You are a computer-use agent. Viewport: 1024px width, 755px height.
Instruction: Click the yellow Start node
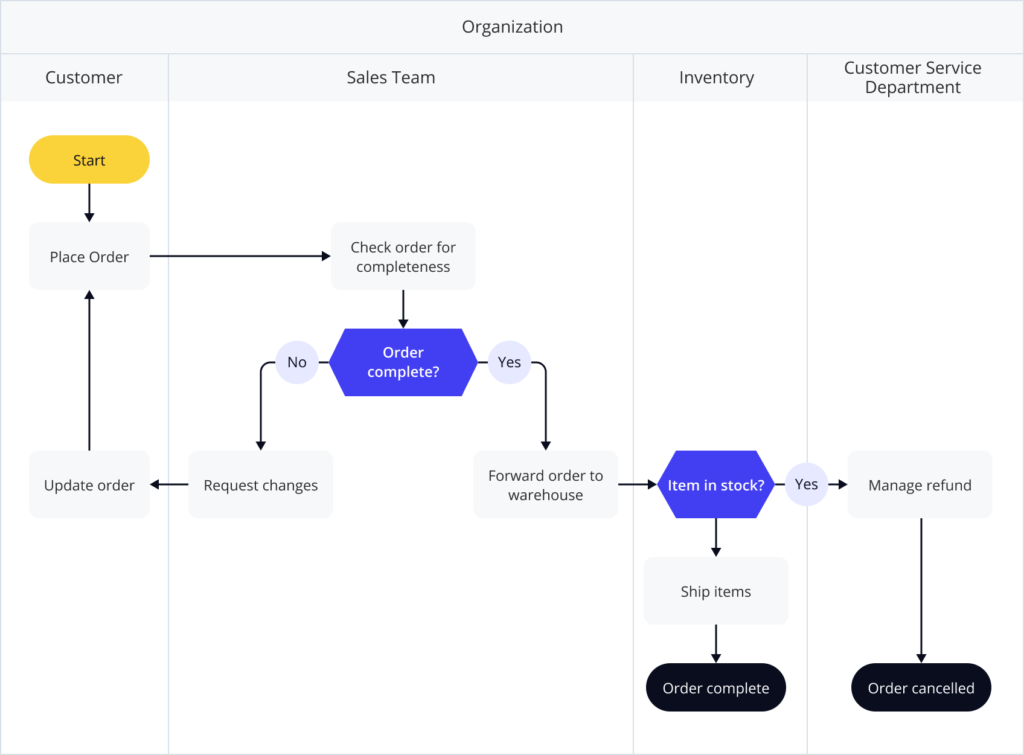(89, 160)
